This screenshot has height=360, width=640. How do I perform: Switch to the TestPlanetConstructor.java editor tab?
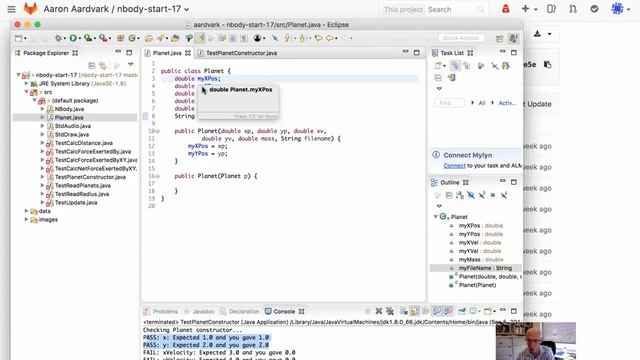241,53
